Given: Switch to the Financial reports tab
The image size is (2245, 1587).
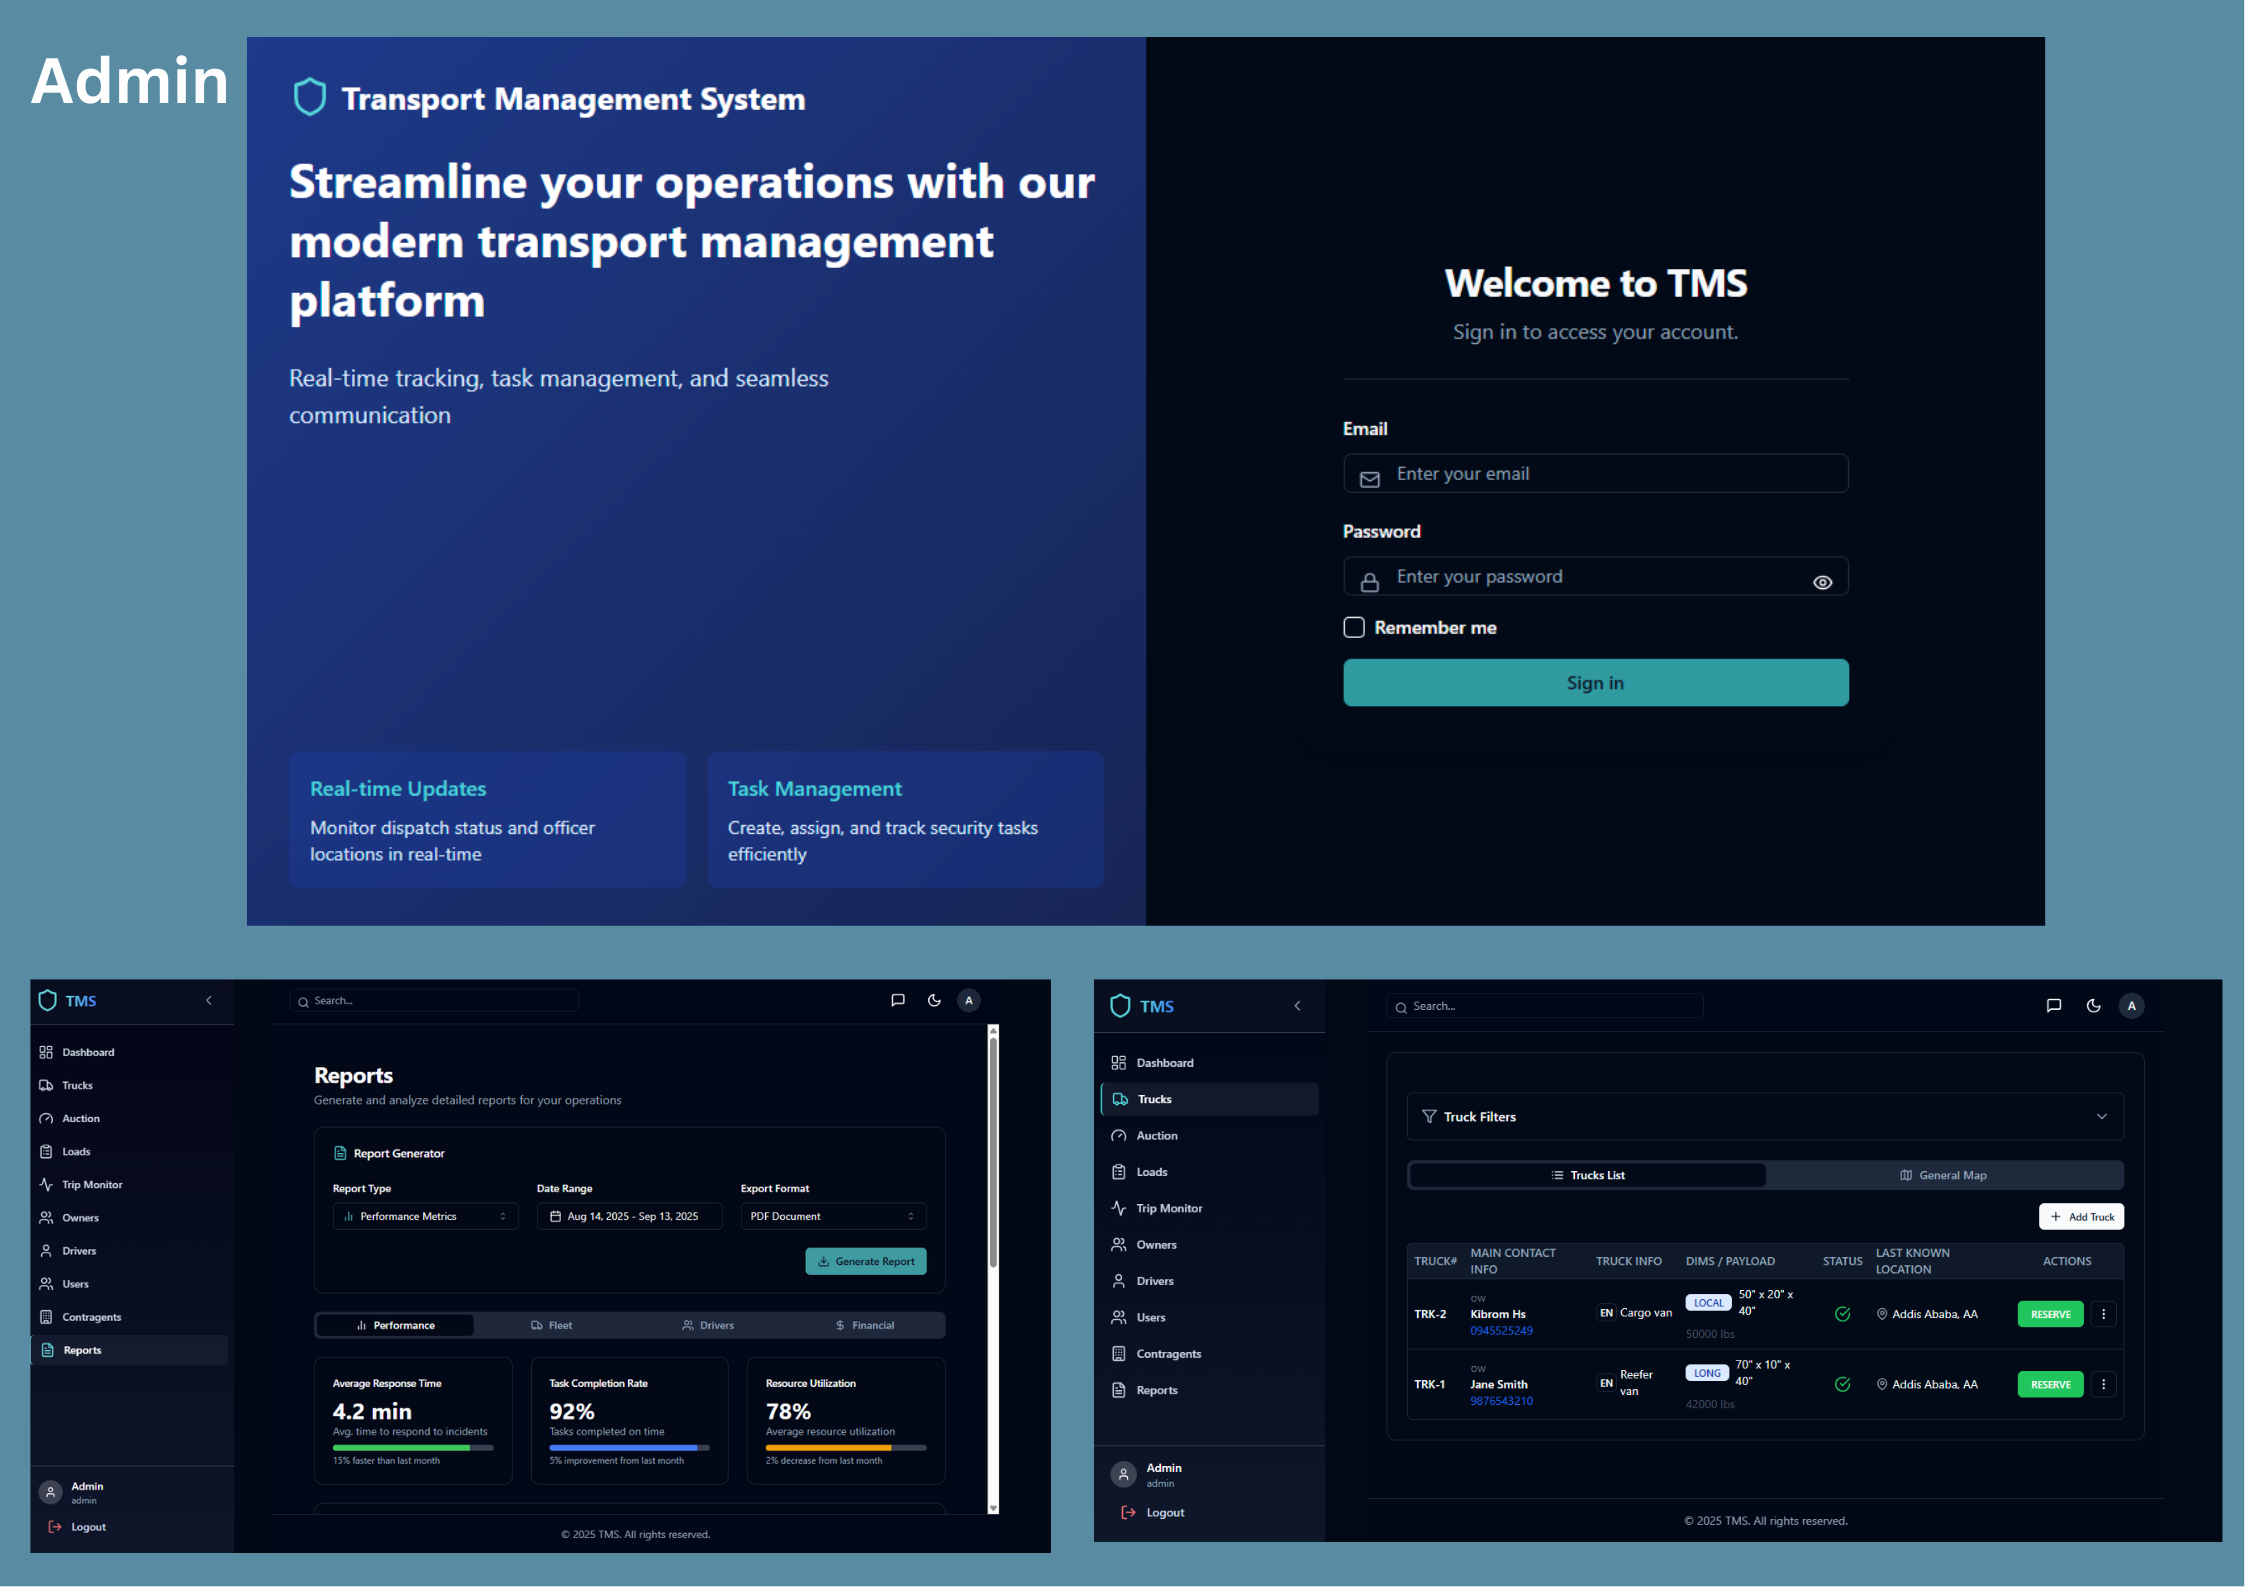Looking at the screenshot, I should click(x=865, y=1325).
